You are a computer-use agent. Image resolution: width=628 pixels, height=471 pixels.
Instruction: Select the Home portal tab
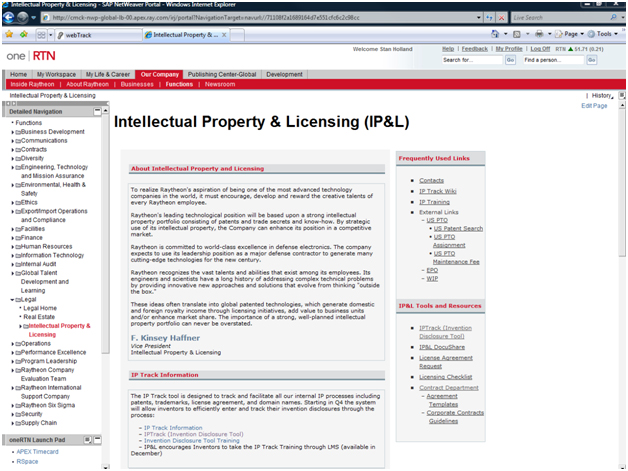pyautogui.click(x=18, y=74)
